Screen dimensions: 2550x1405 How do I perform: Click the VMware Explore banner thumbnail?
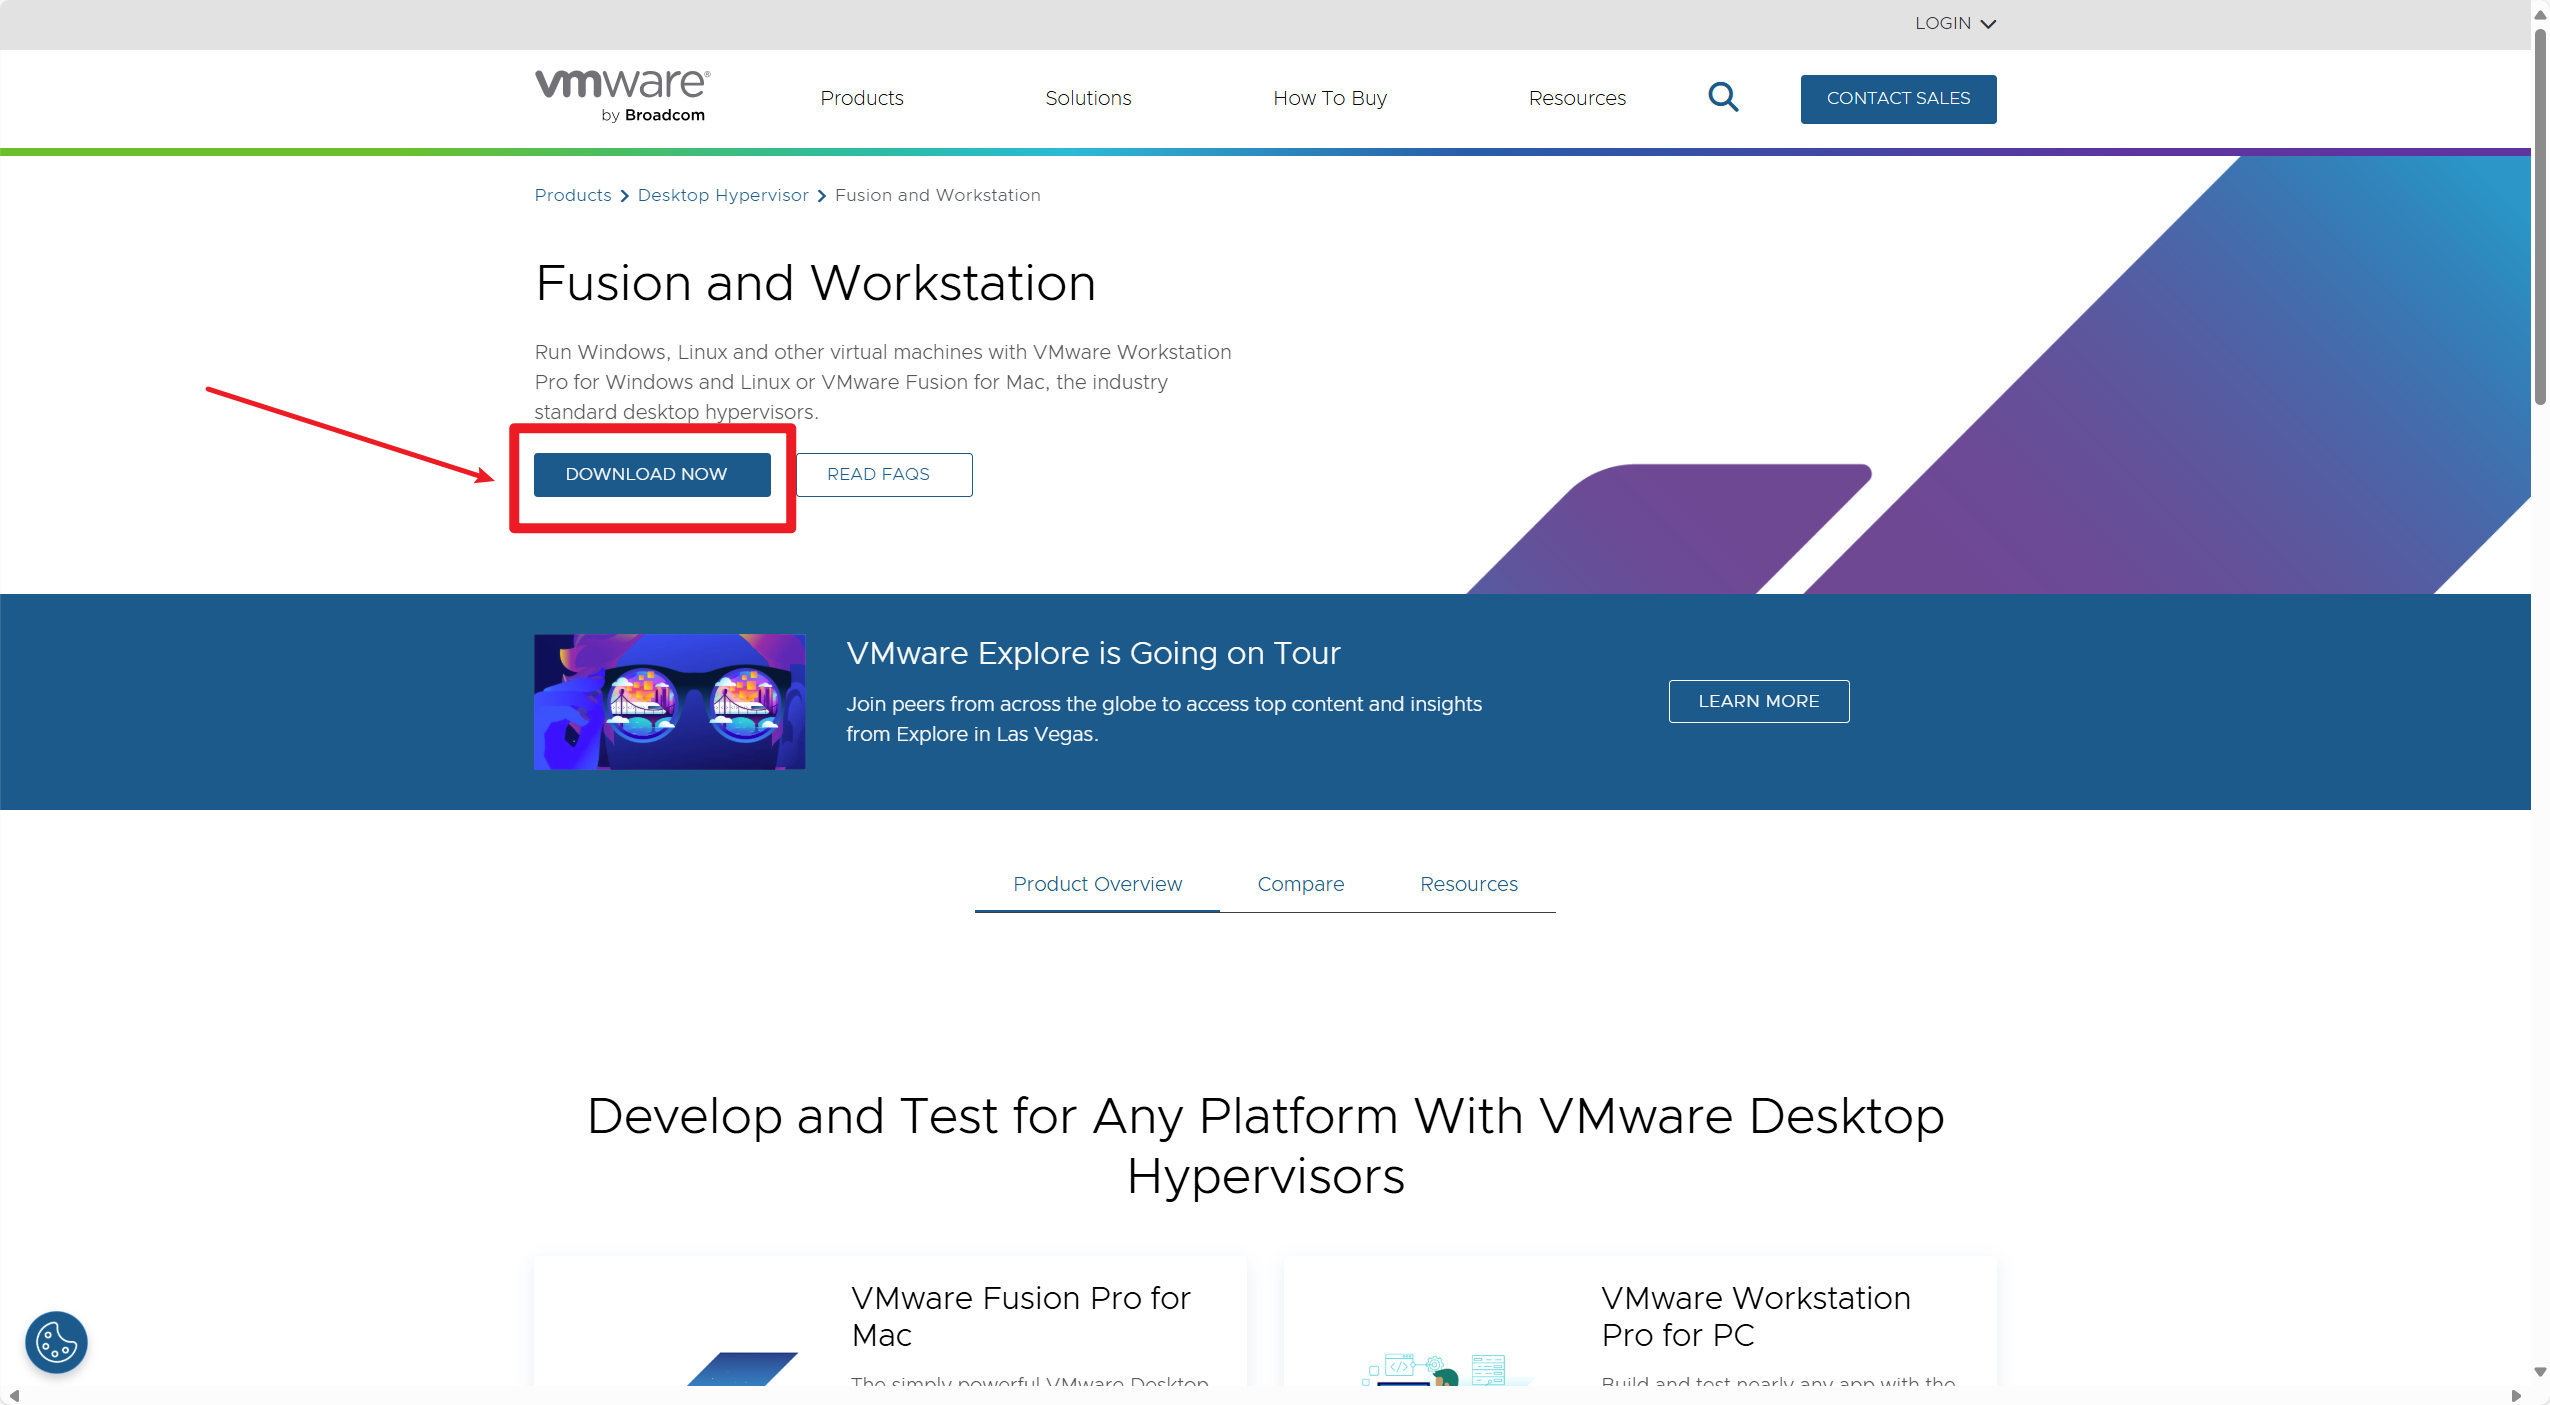point(669,701)
